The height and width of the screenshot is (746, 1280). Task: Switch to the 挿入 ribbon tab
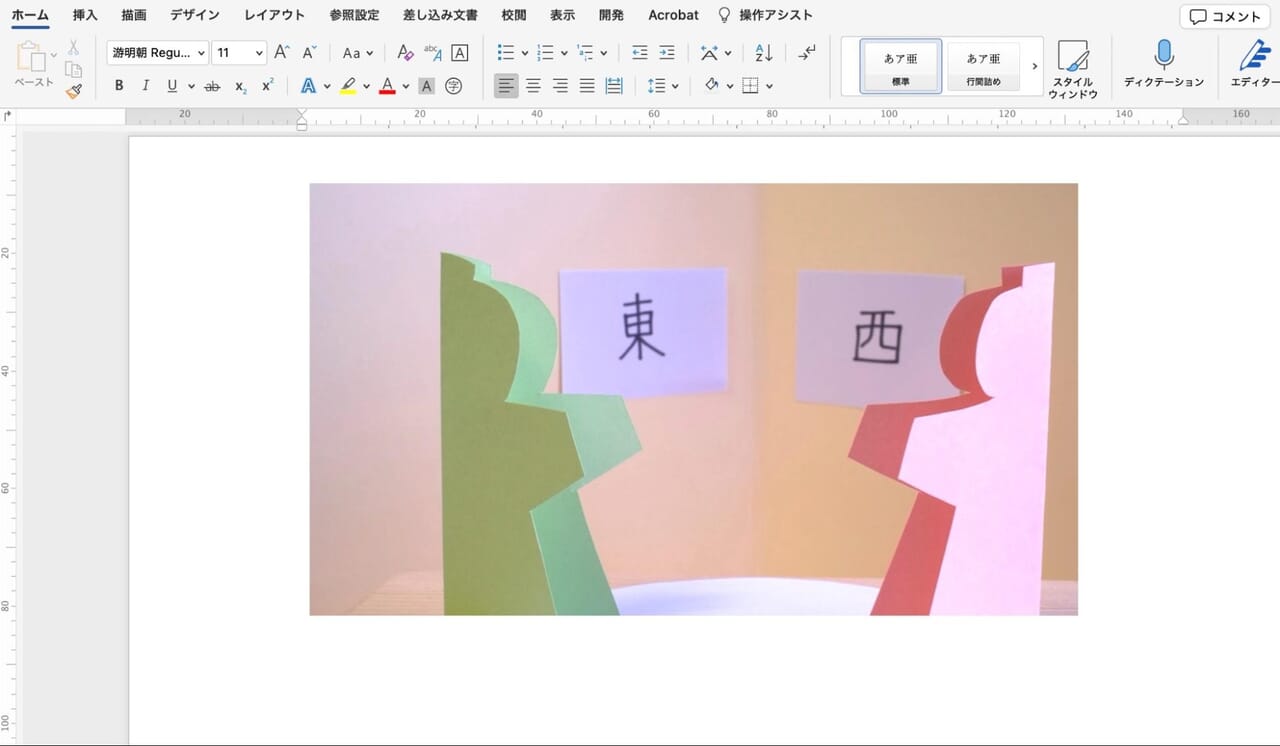84,15
